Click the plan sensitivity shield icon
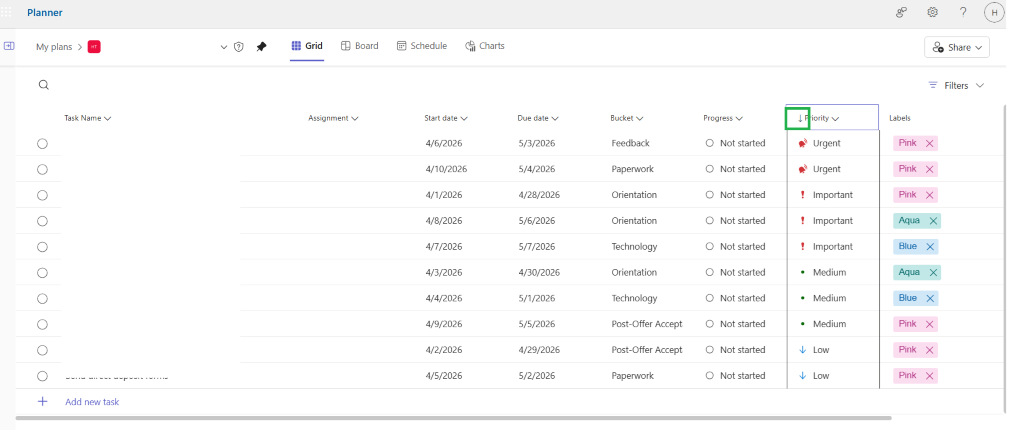Screen dimensions: 1024x430 point(239,47)
